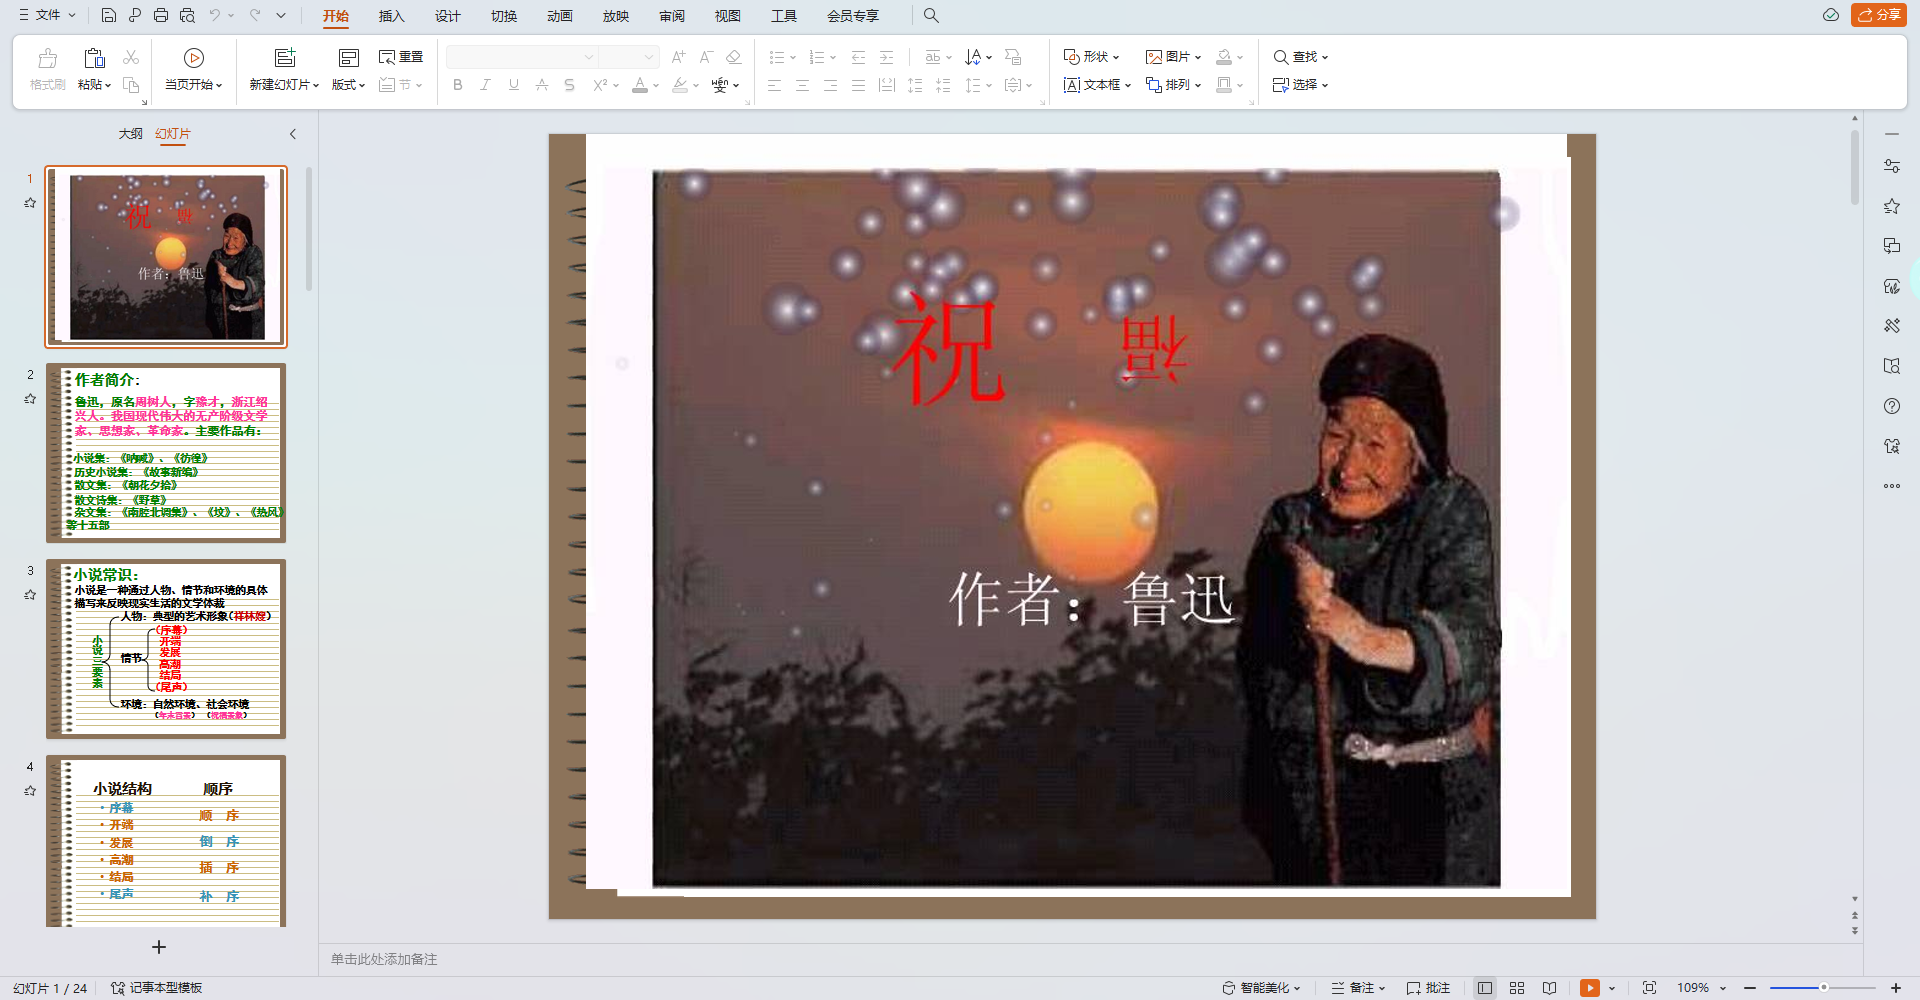Switch to the Animation (动画) tab
This screenshot has height=1000, width=1920.
tap(559, 16)
